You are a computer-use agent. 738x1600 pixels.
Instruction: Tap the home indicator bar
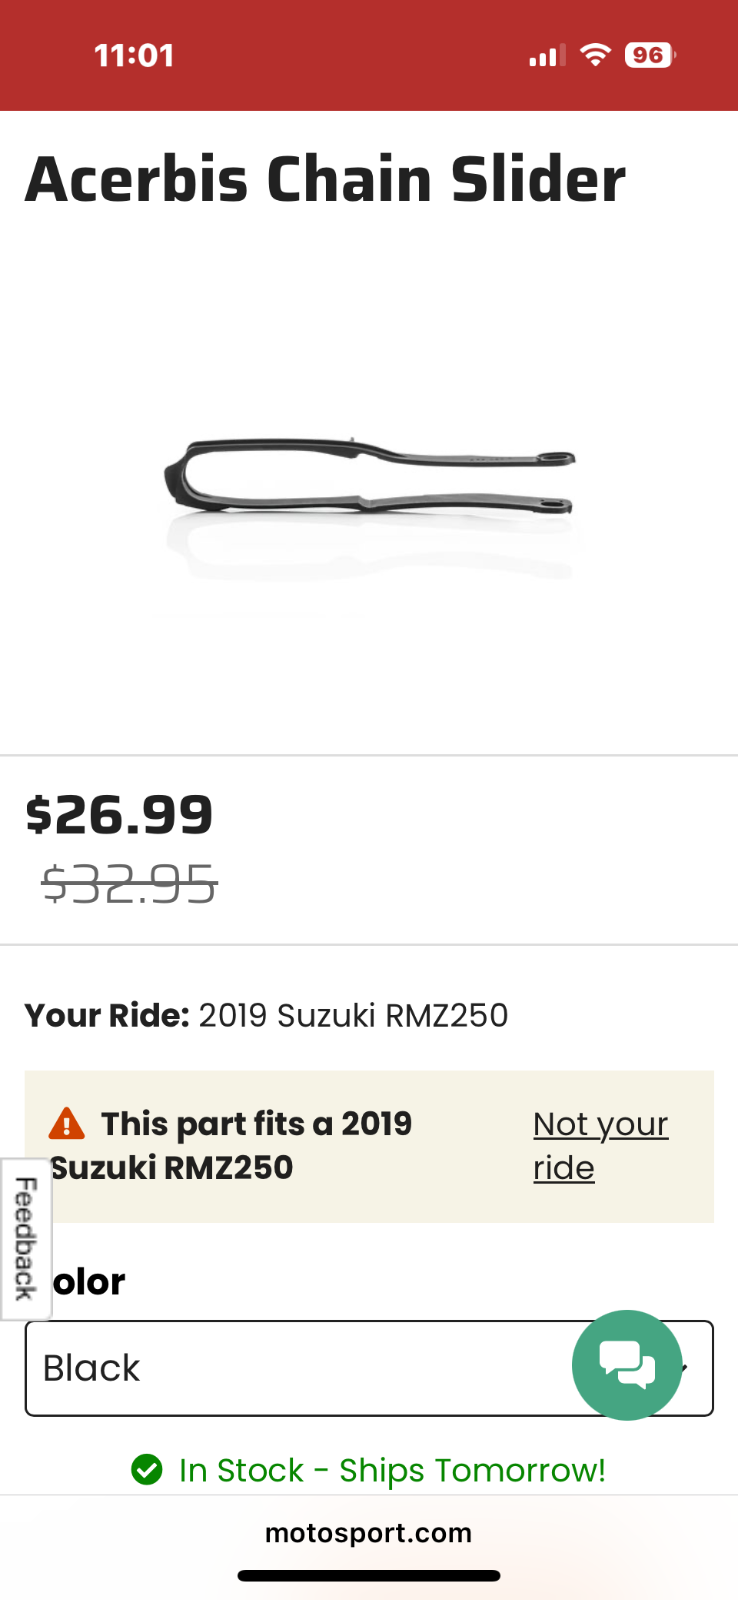tap(368, 1576)
